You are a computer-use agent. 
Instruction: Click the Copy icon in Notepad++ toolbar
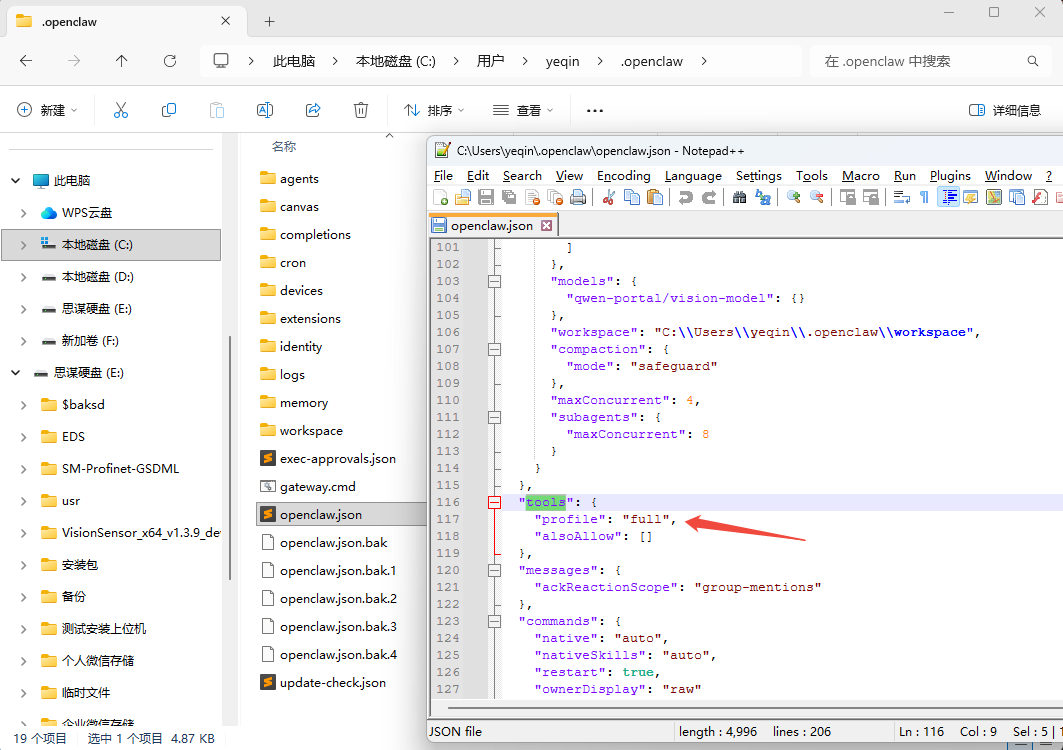click(x=631, y=197)
